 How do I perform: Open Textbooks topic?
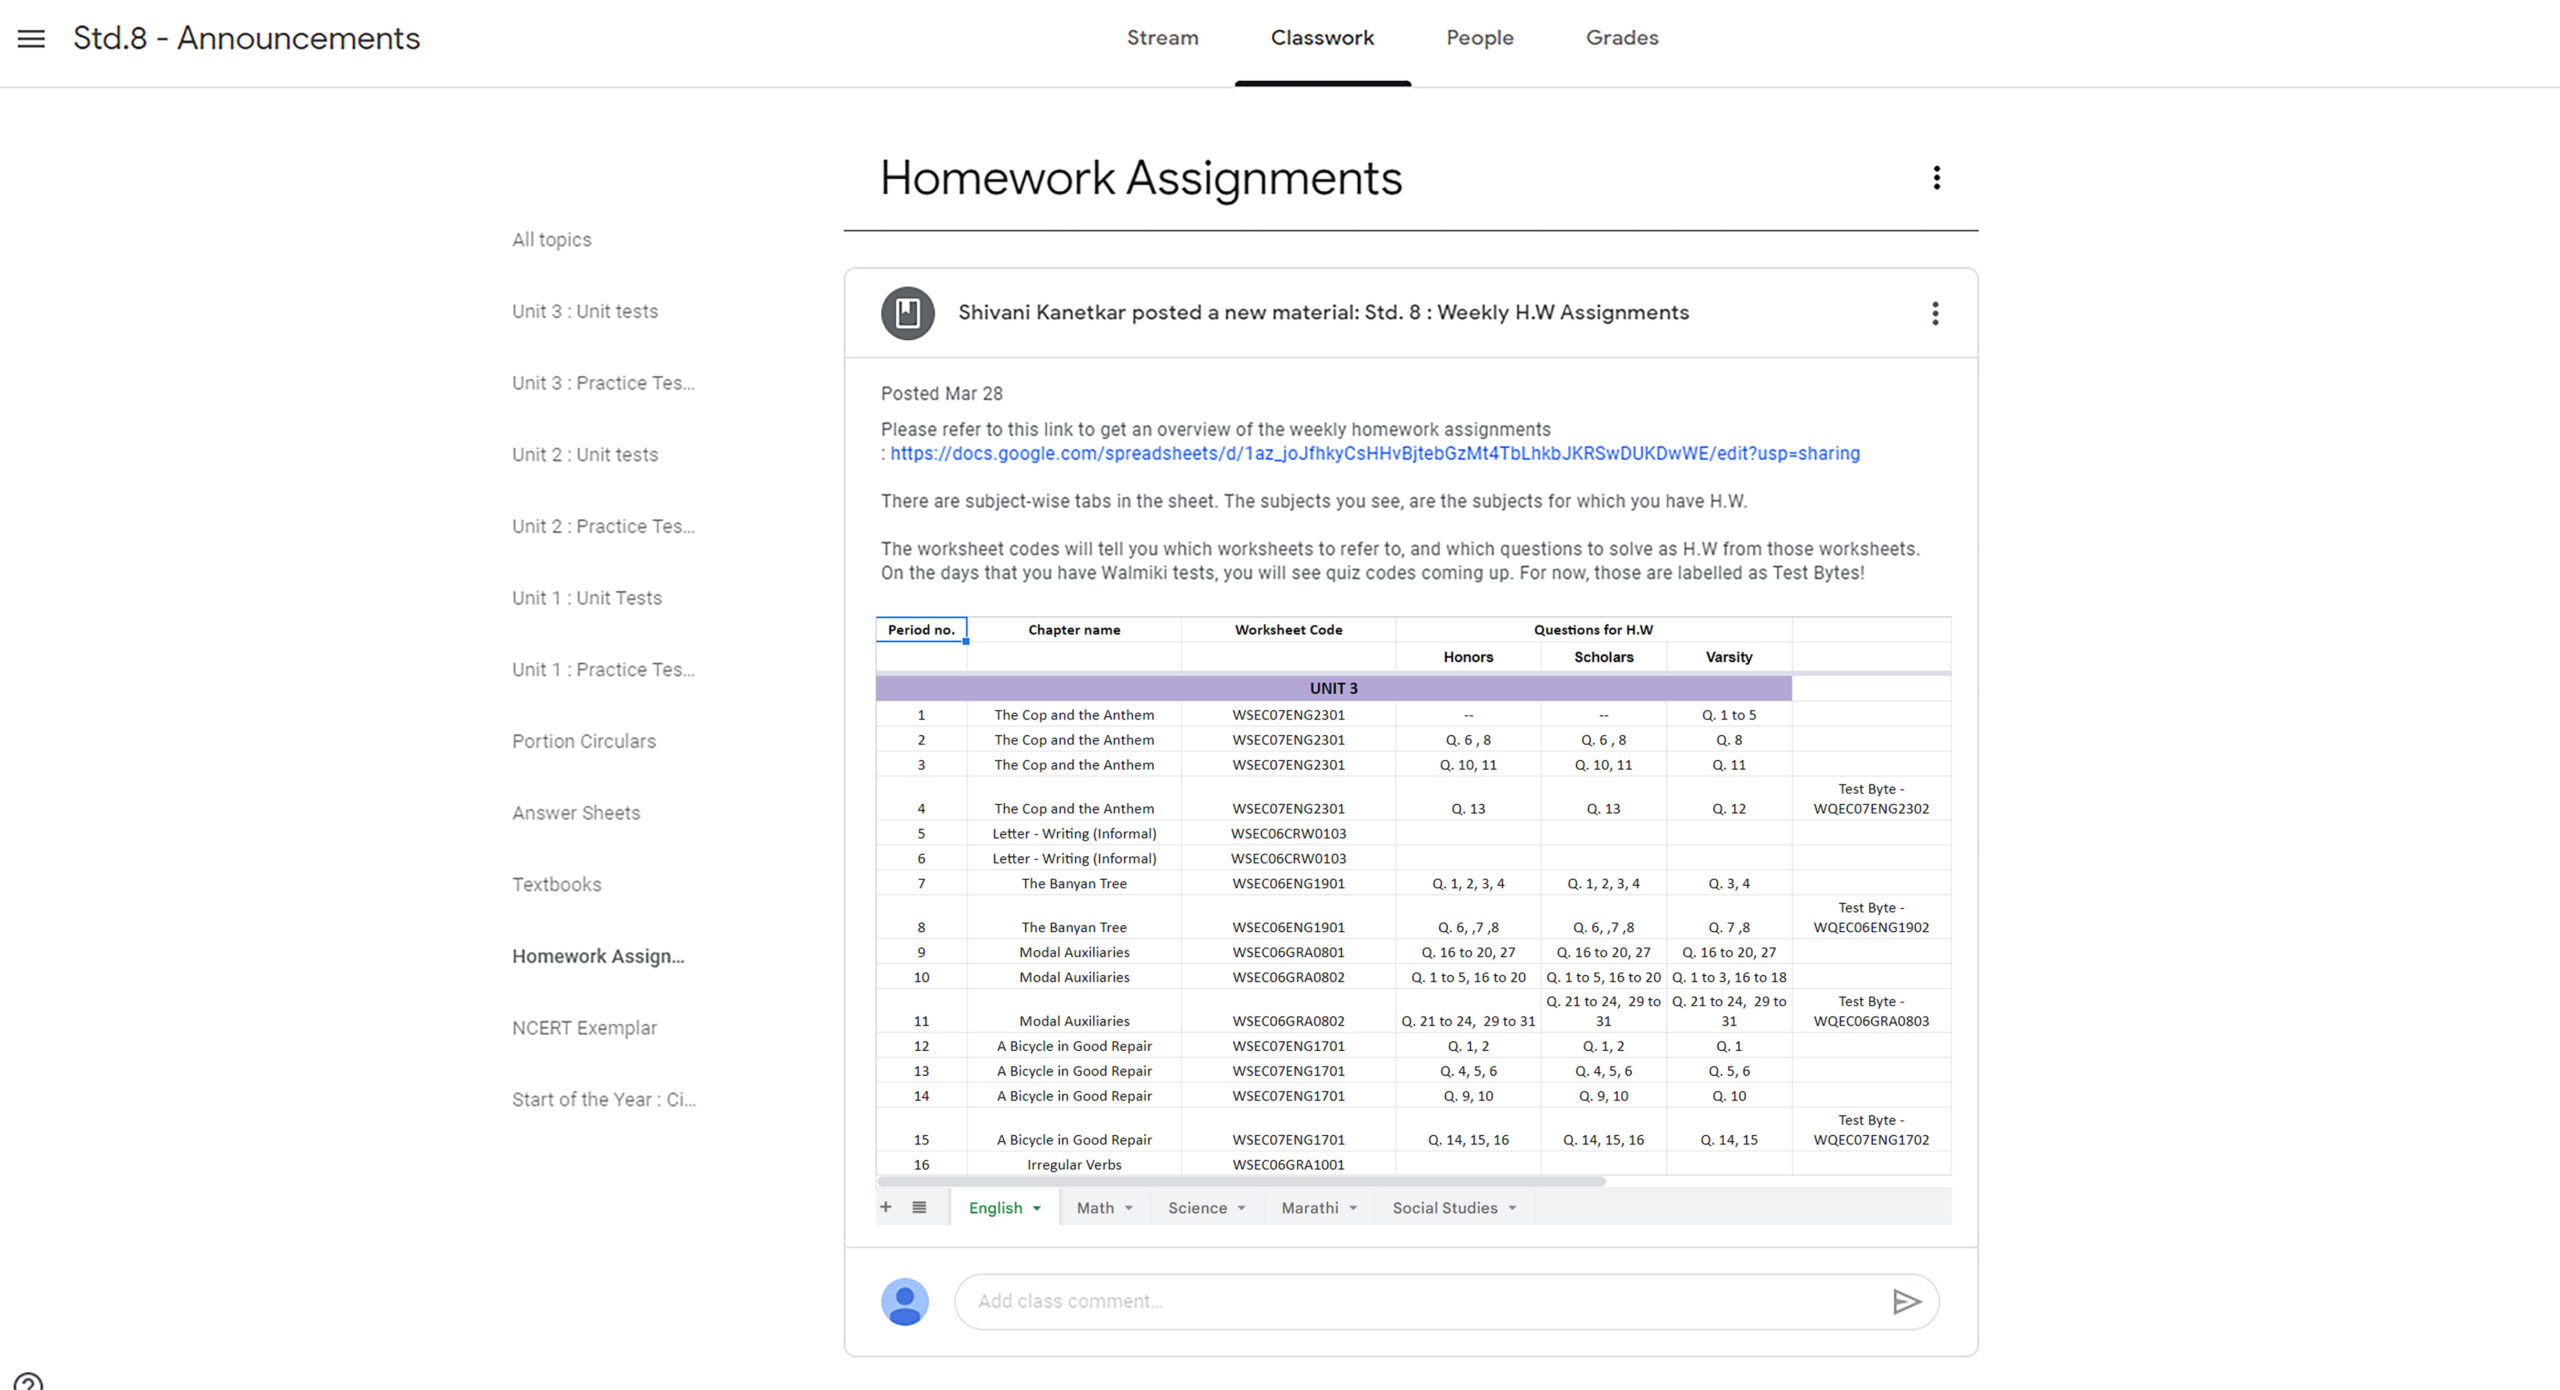click(557, 885)
